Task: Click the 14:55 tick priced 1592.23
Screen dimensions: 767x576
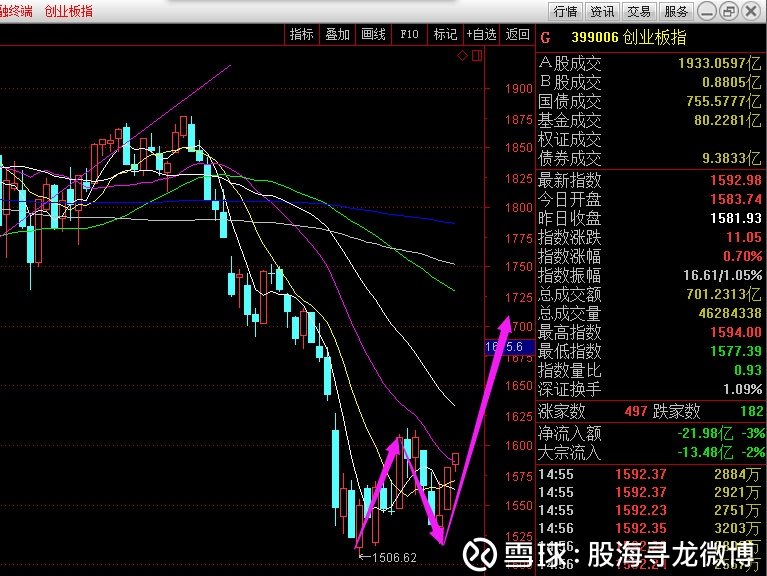Action: pyautogui.click(x=650, y=510)
